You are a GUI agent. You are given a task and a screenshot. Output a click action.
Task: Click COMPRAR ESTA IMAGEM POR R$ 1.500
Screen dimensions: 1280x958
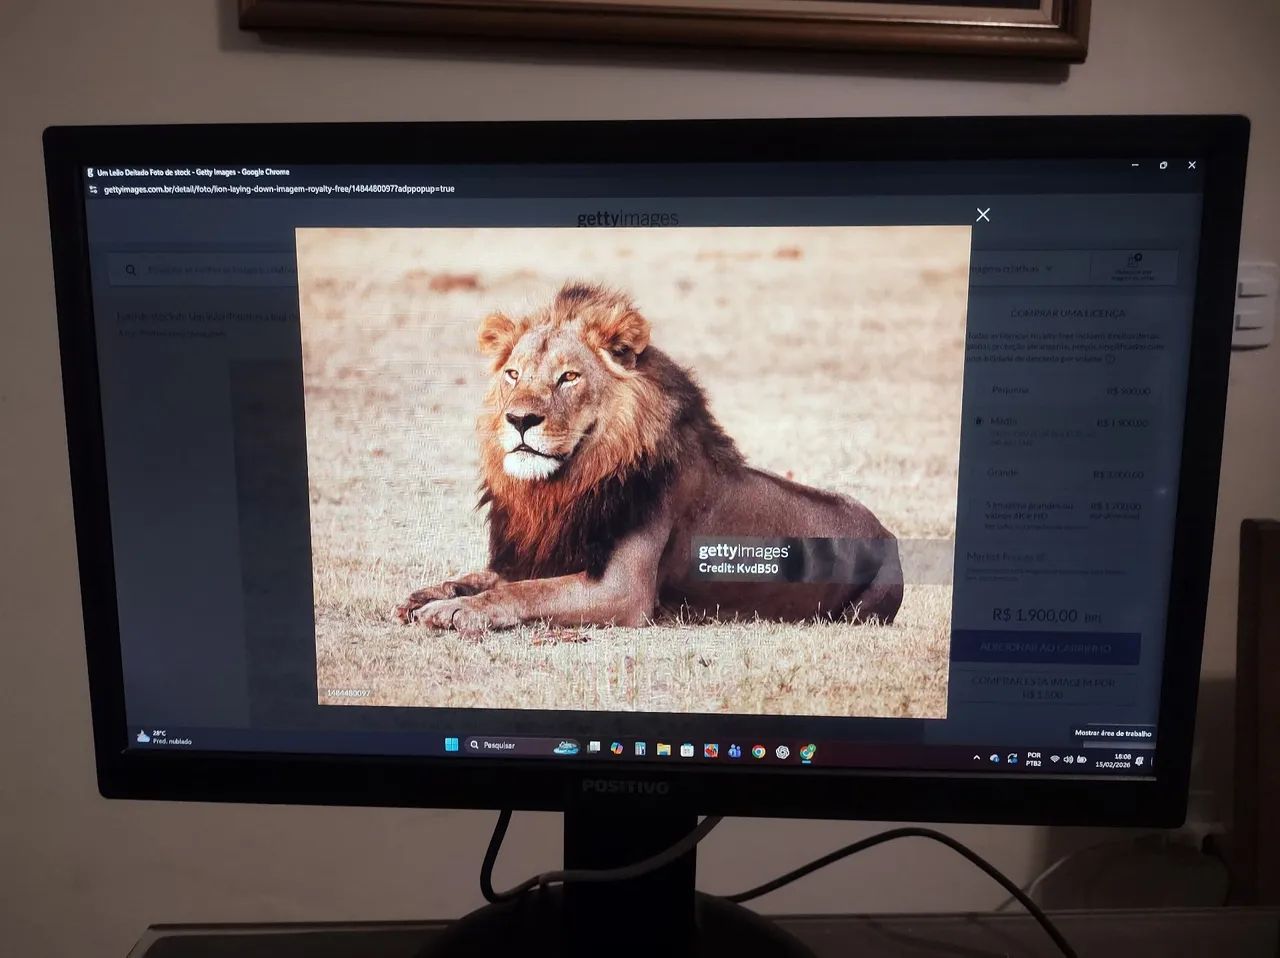(x=1048, y=686)
